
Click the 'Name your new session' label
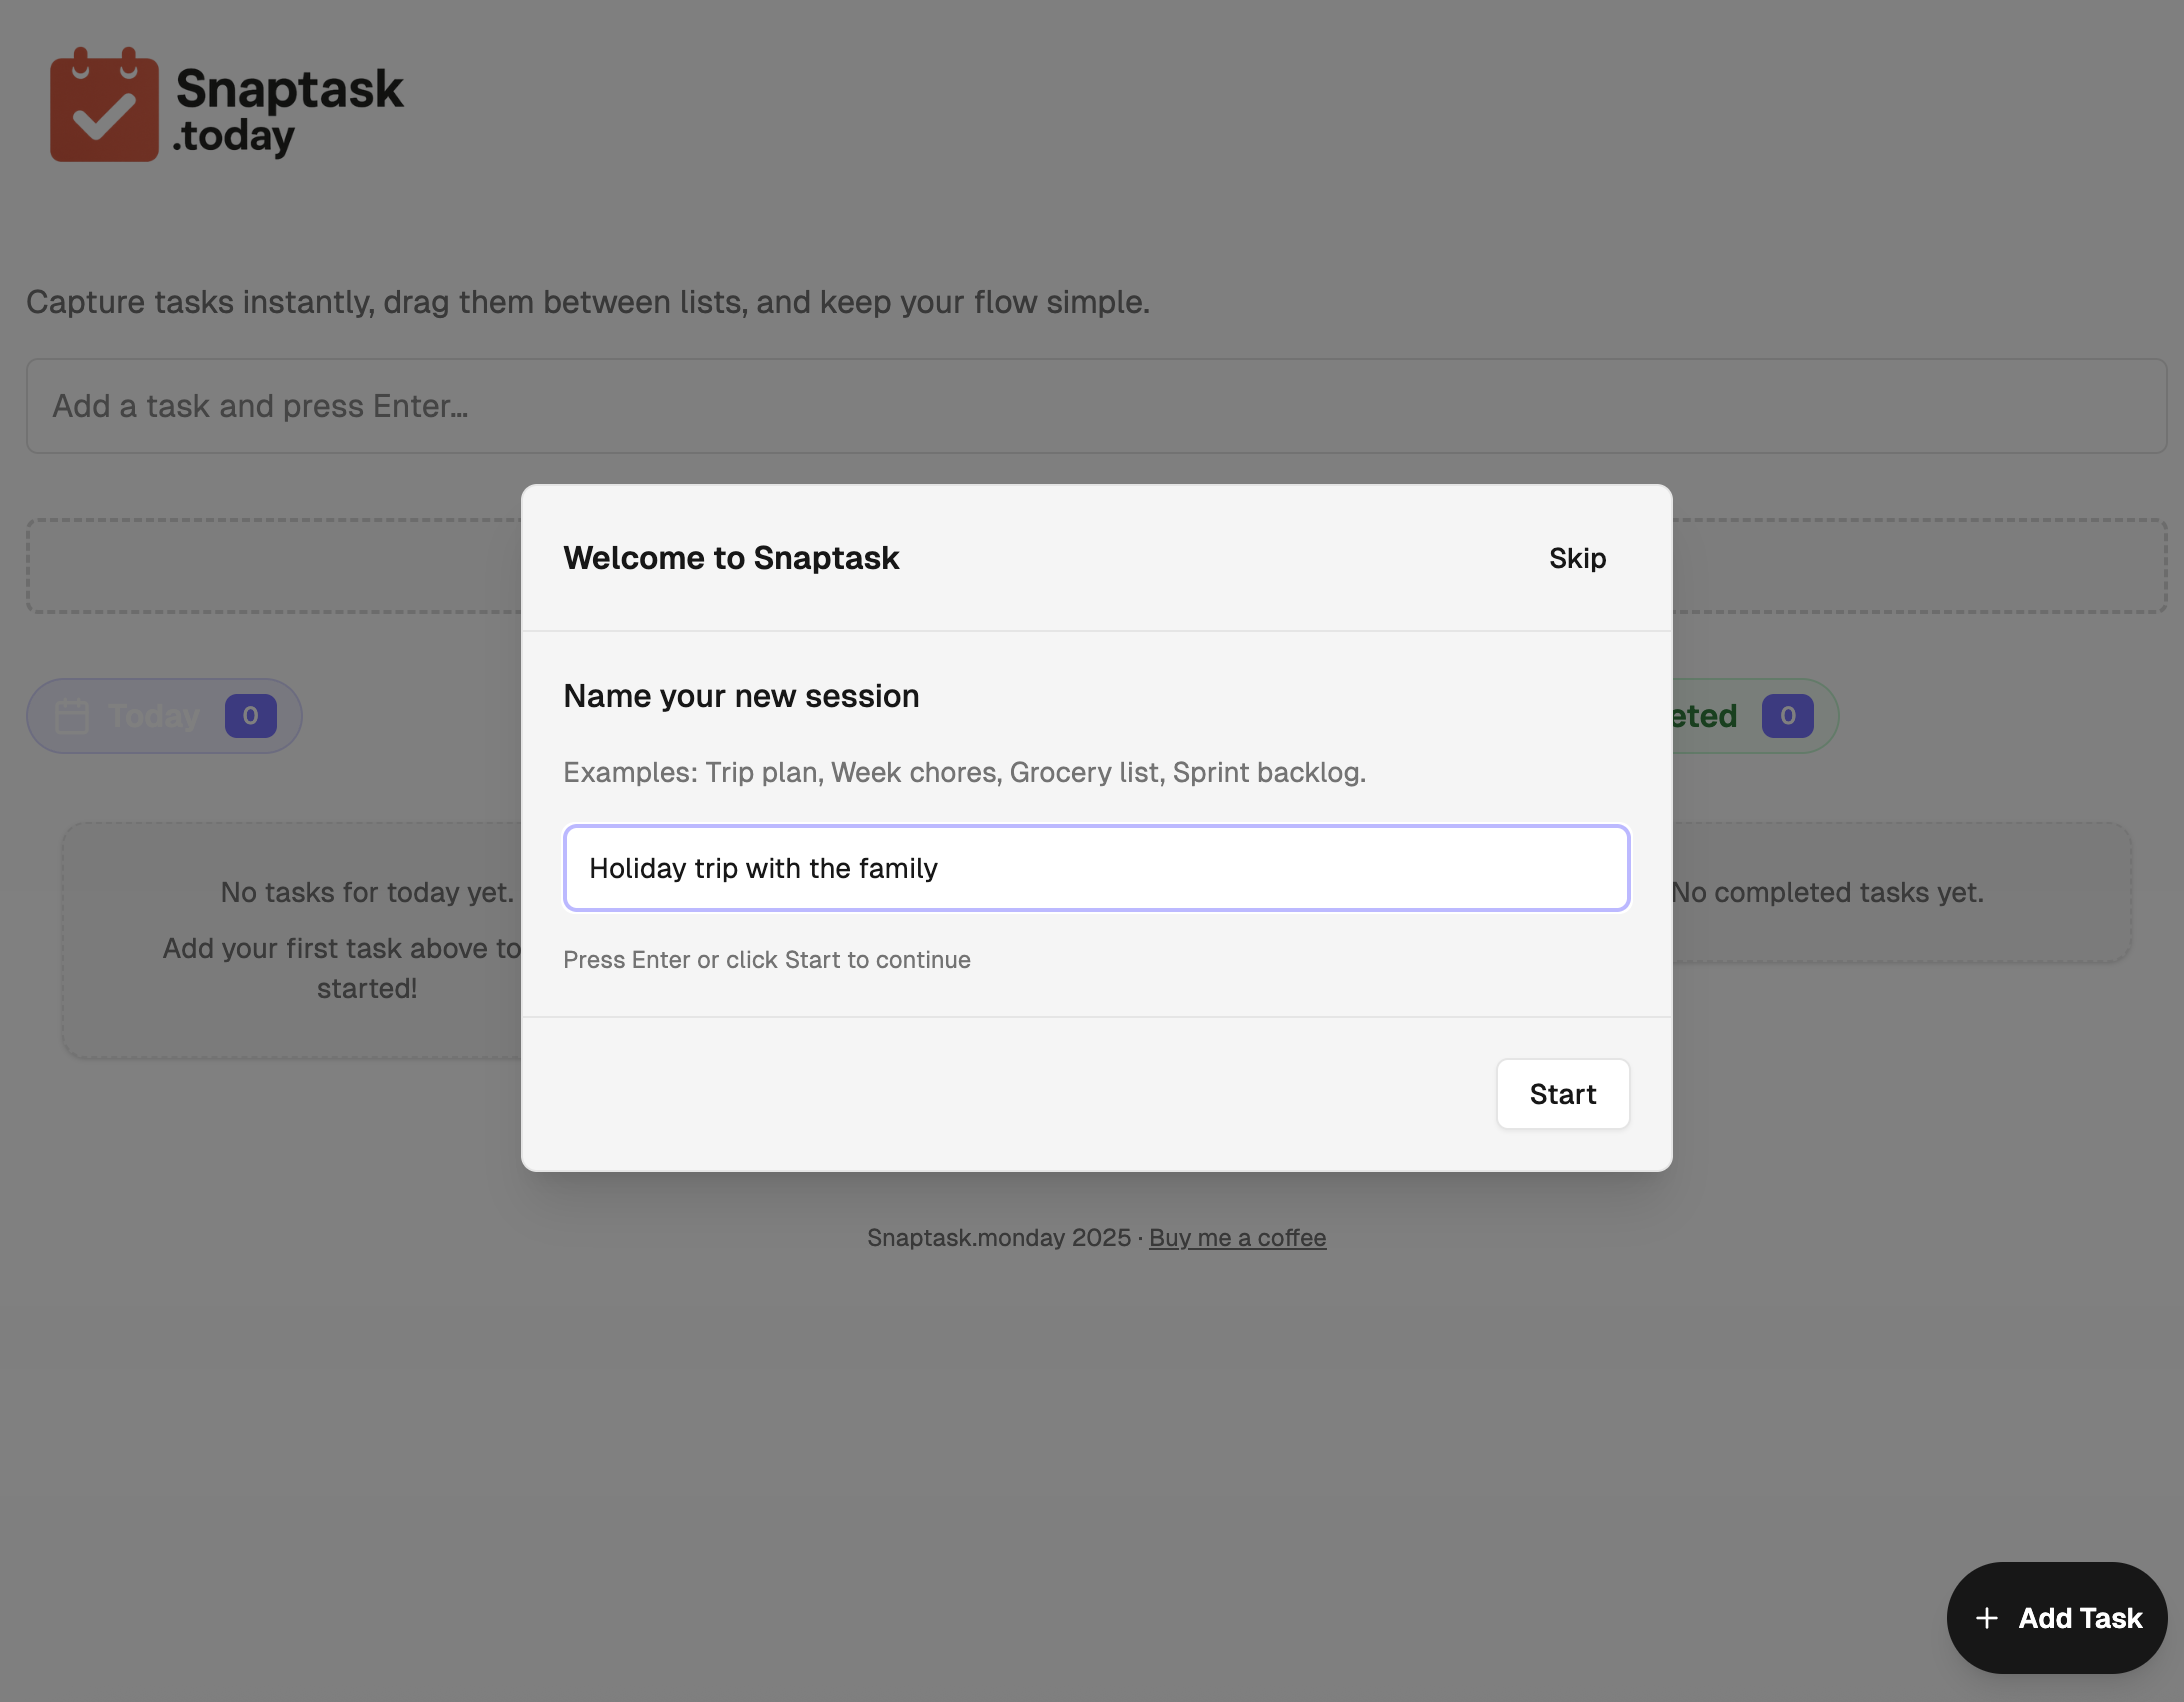741,696
